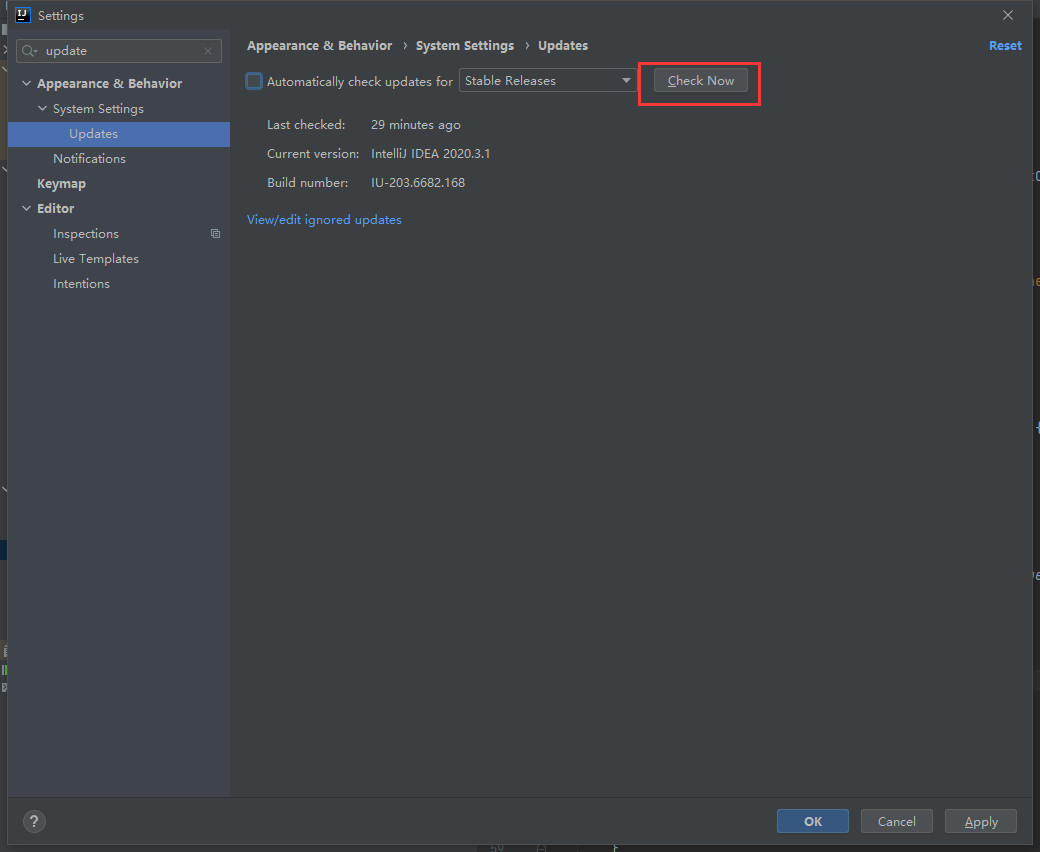Click the search magnifier icon in settings
1040x852 pixels.
point(29,51)
